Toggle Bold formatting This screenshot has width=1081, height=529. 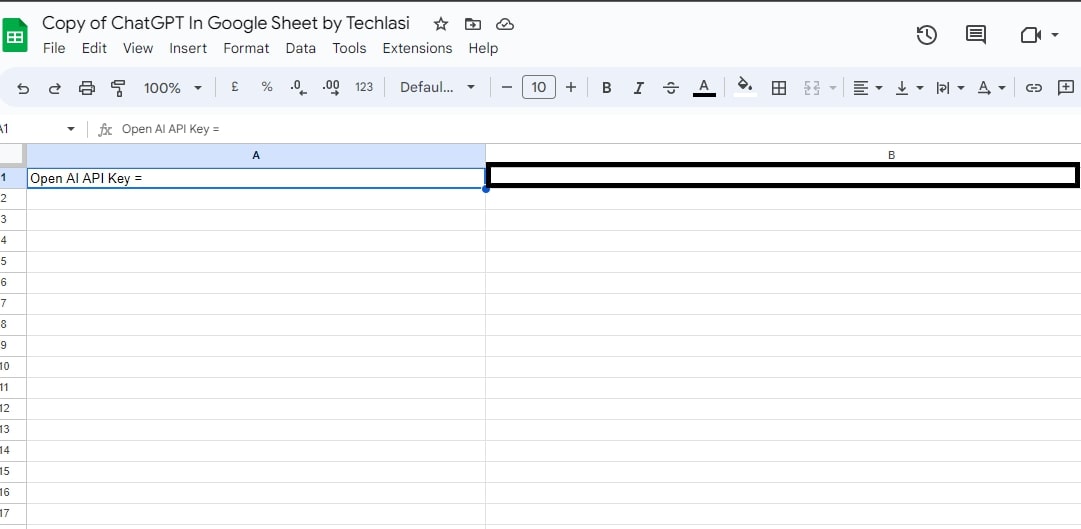(607, 88)
